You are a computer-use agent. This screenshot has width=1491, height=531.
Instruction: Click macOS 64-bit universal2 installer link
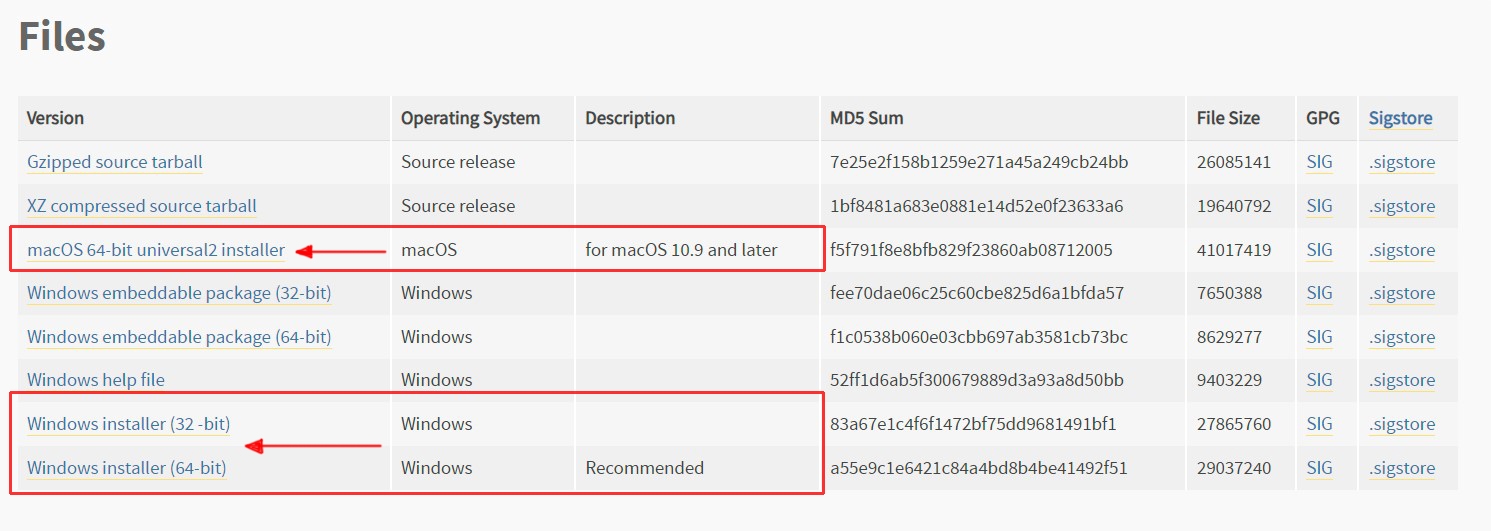pos(156,250)
